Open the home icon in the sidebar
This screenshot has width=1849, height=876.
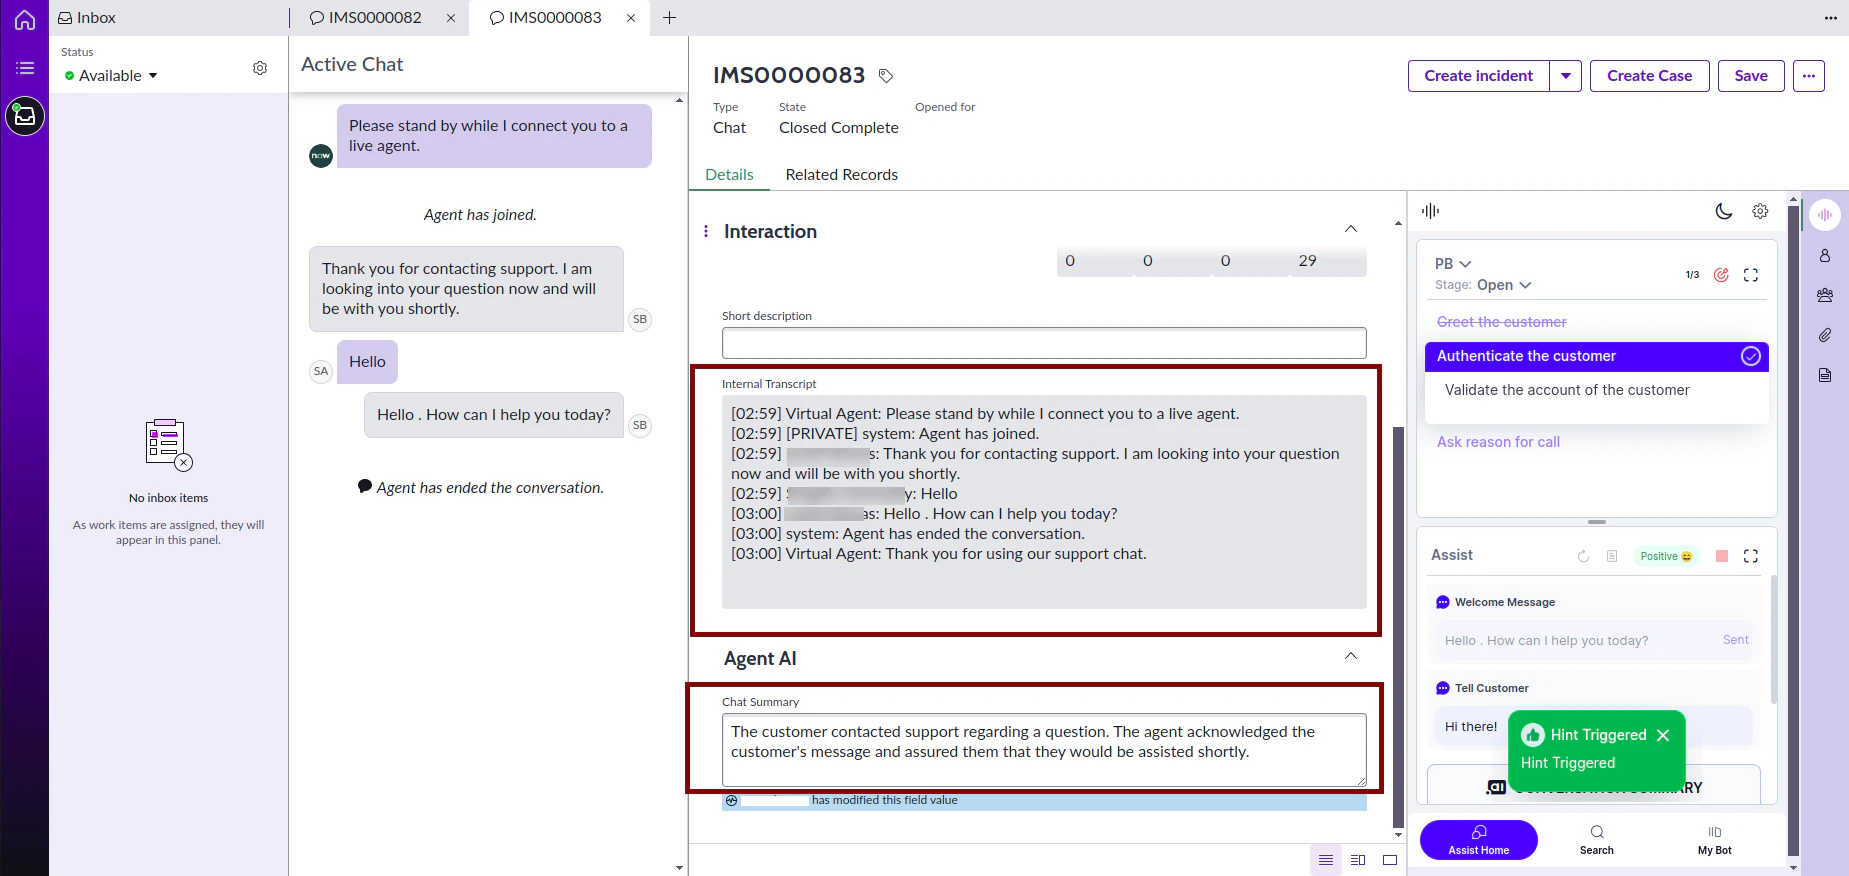[x=24, y=19]
